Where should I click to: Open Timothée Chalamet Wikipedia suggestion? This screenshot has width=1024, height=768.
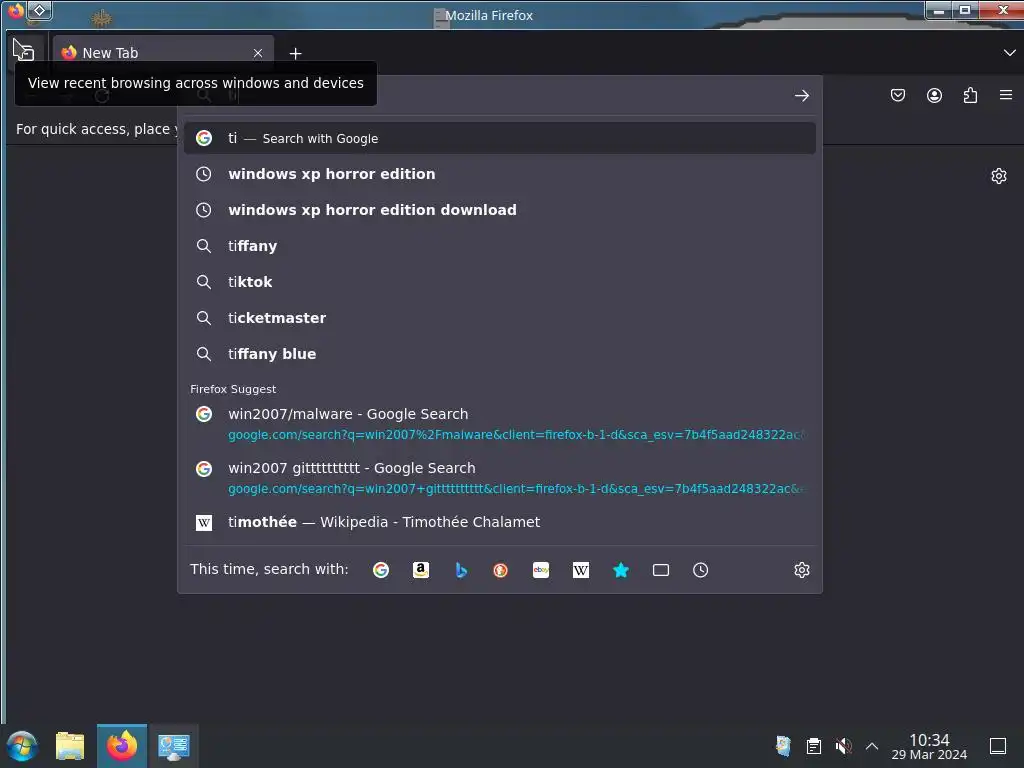500,522
